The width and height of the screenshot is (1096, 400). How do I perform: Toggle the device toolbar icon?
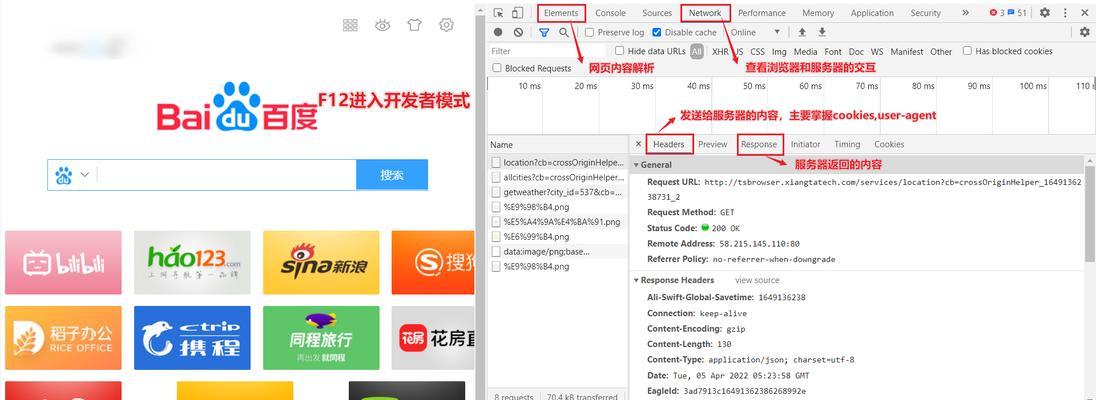tap(517, 13)
